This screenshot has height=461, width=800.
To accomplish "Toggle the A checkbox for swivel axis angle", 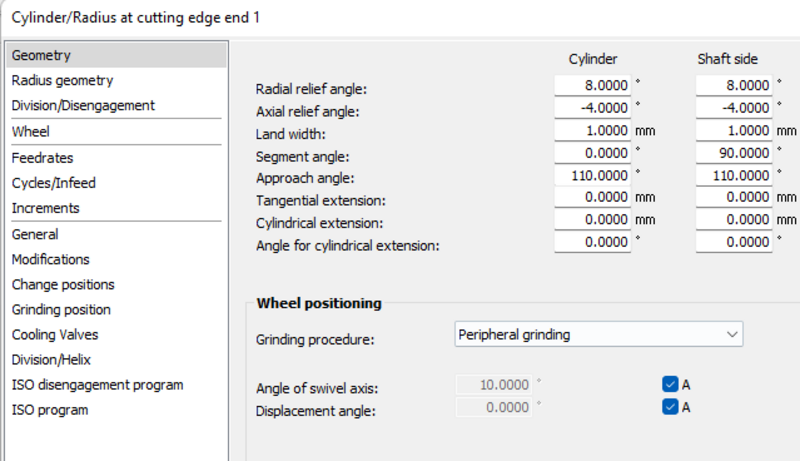I will point(670,384).
